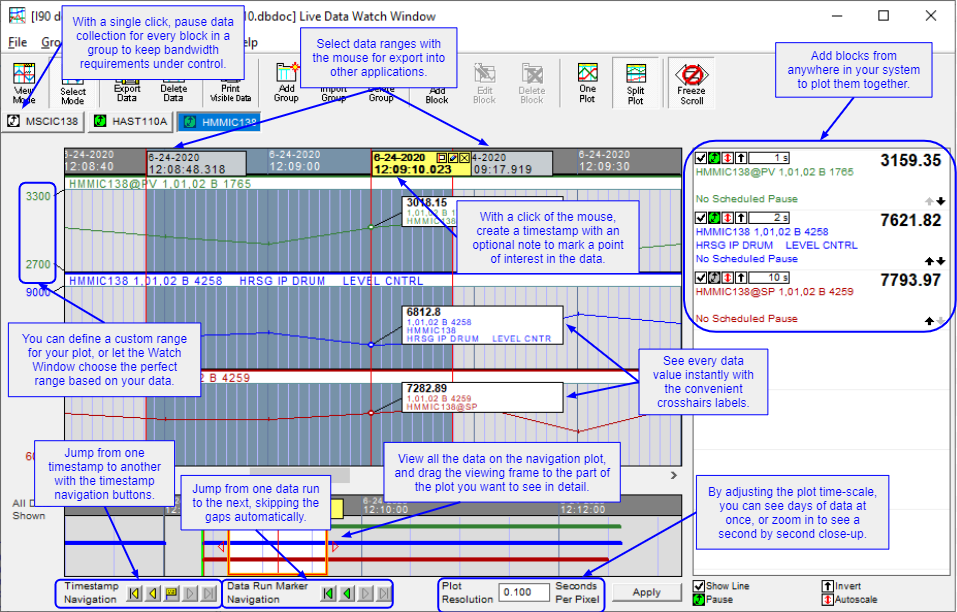Enable the Pause checkbox near Autoscale

coord(698,599)
